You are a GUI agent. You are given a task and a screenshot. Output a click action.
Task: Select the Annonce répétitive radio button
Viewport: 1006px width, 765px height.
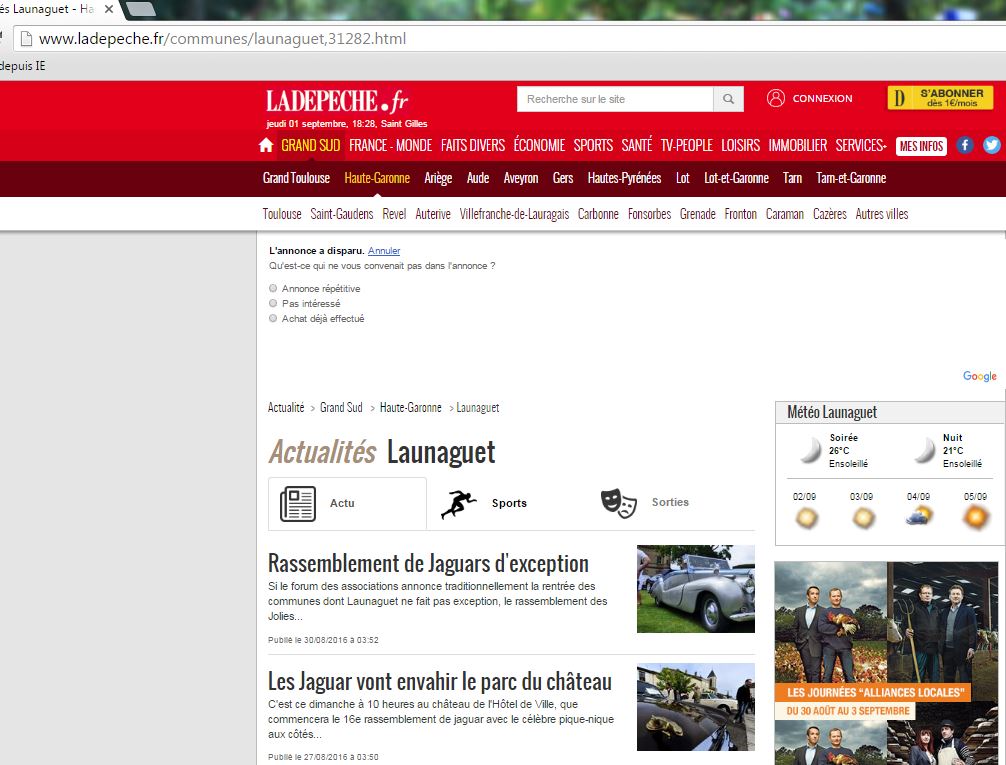[273, 288]
